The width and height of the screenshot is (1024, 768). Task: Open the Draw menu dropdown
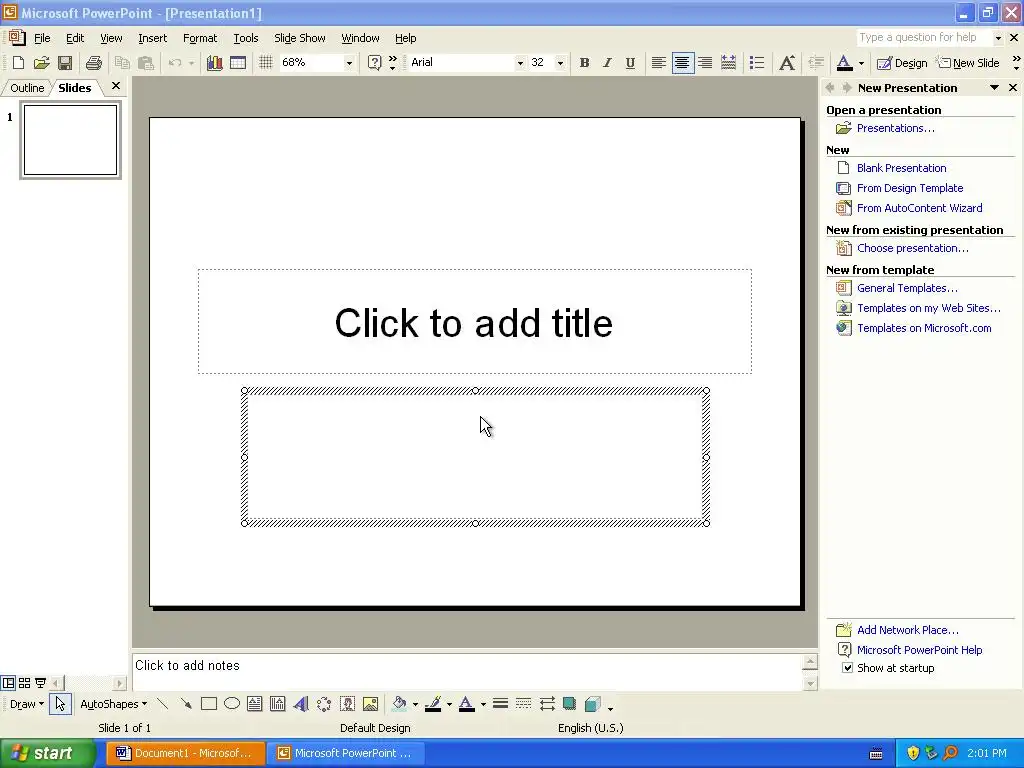[x=26, y=704]
